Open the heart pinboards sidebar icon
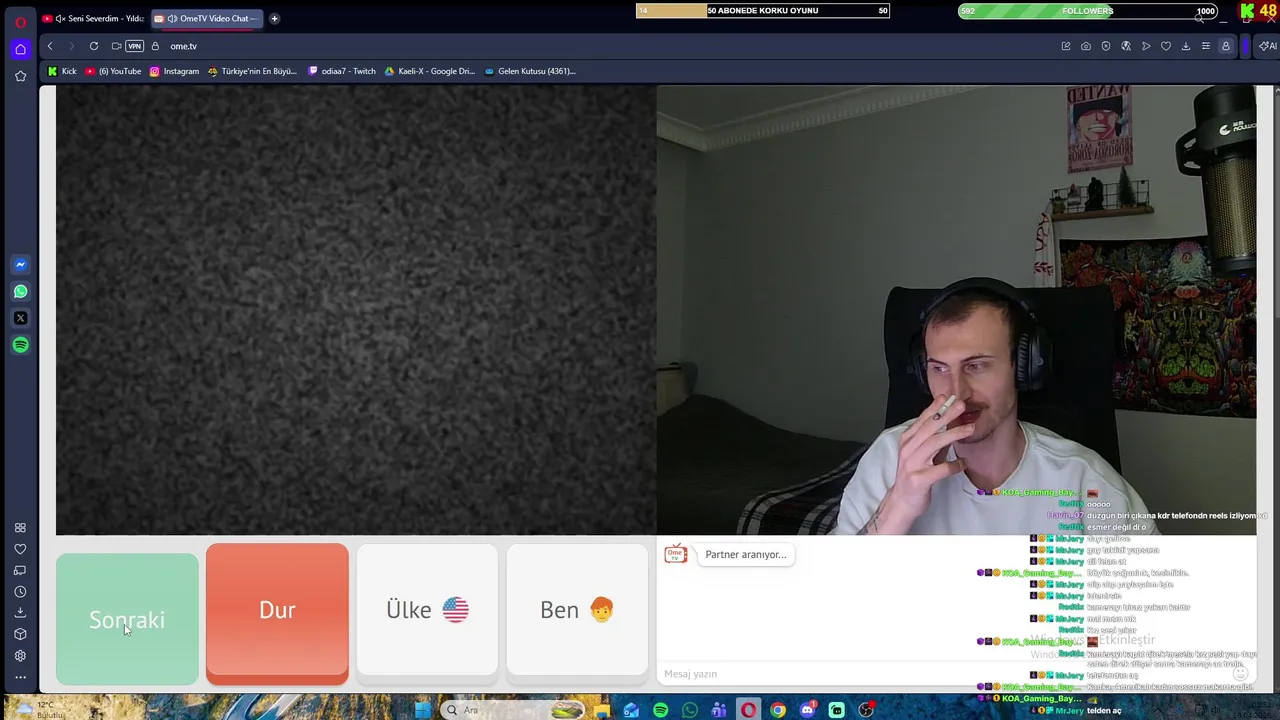Screen dimensions: 1280x720 point(20,549)
